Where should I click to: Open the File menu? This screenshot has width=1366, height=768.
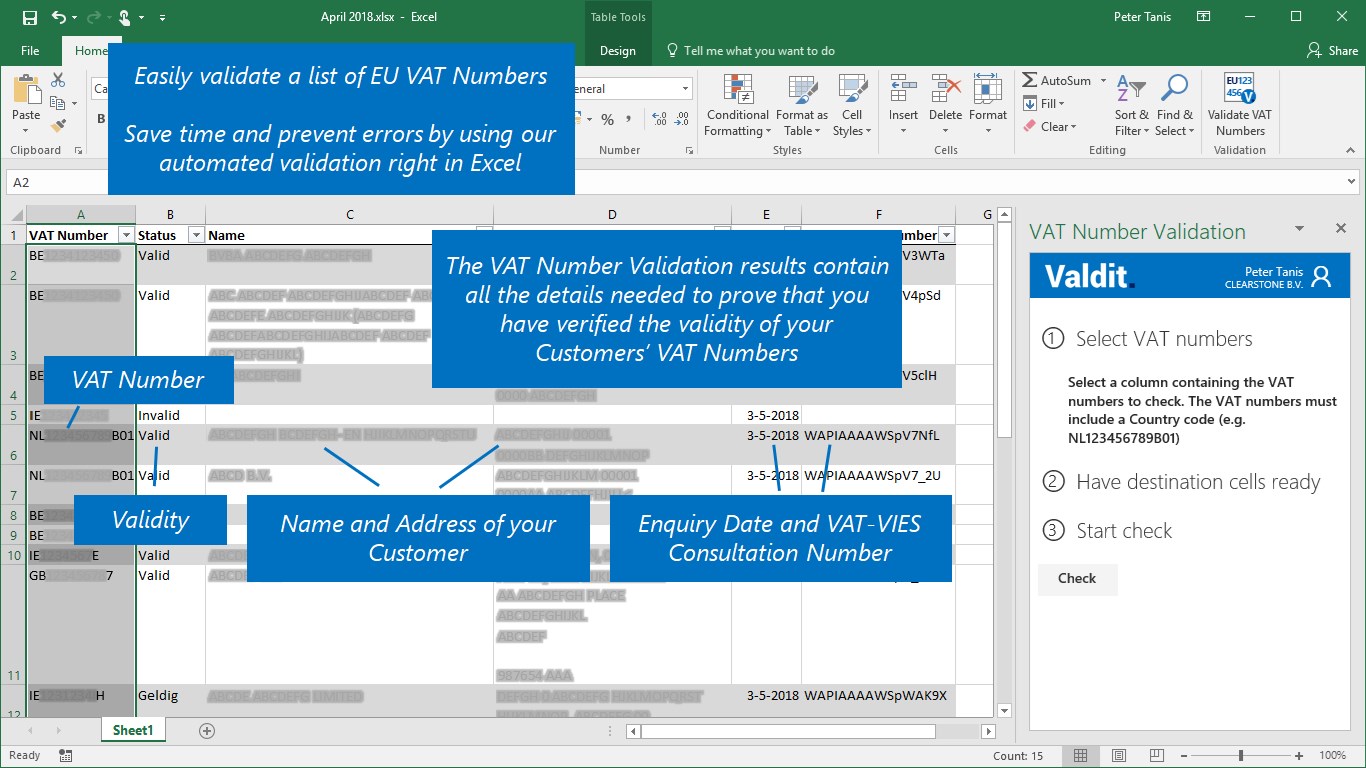click(x=30, y=51)
